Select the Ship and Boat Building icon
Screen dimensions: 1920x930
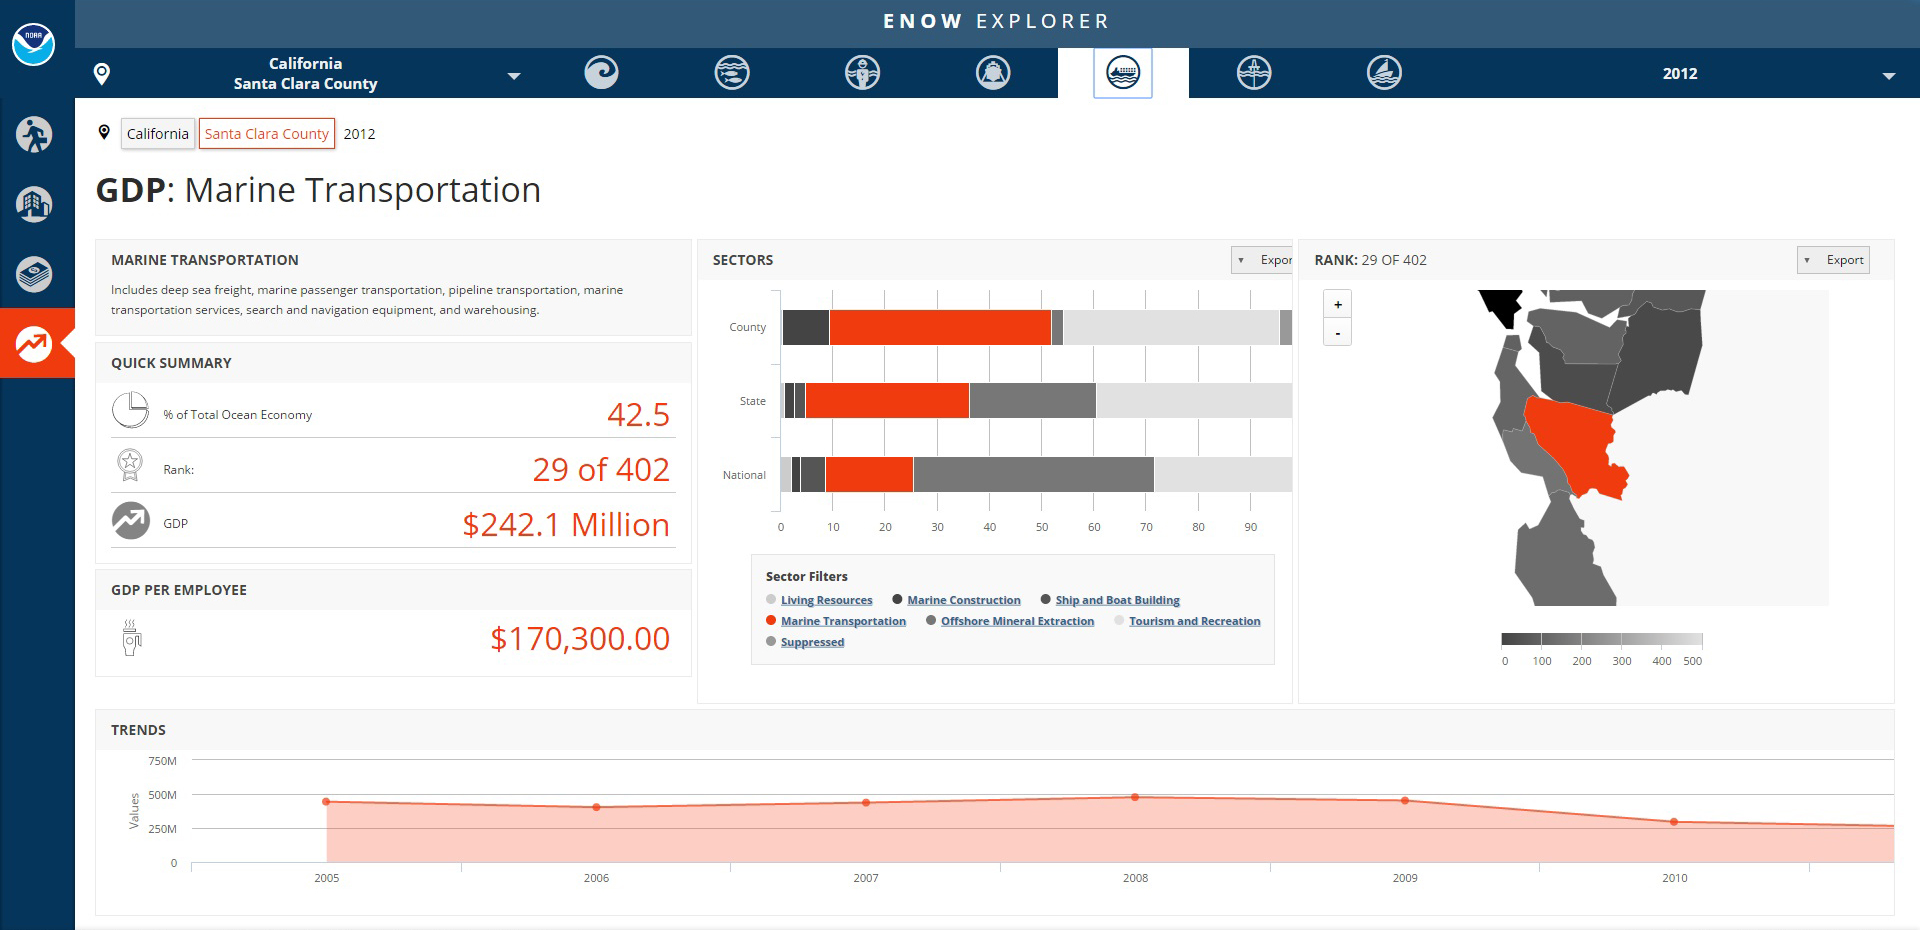tap(993, 73)
